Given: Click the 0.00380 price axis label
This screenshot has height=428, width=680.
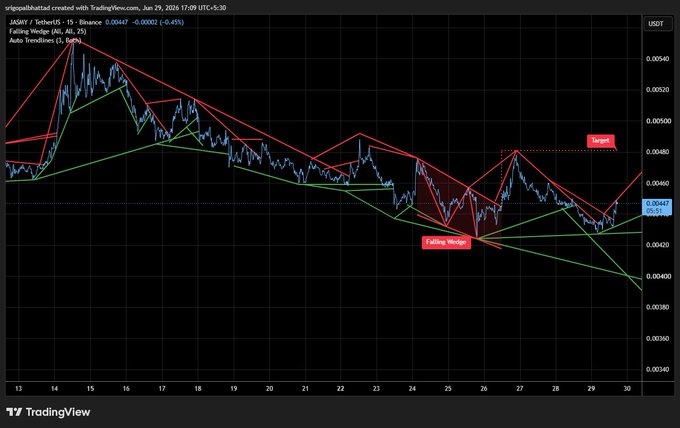Looking at the screenshot, I should [657, 307].
